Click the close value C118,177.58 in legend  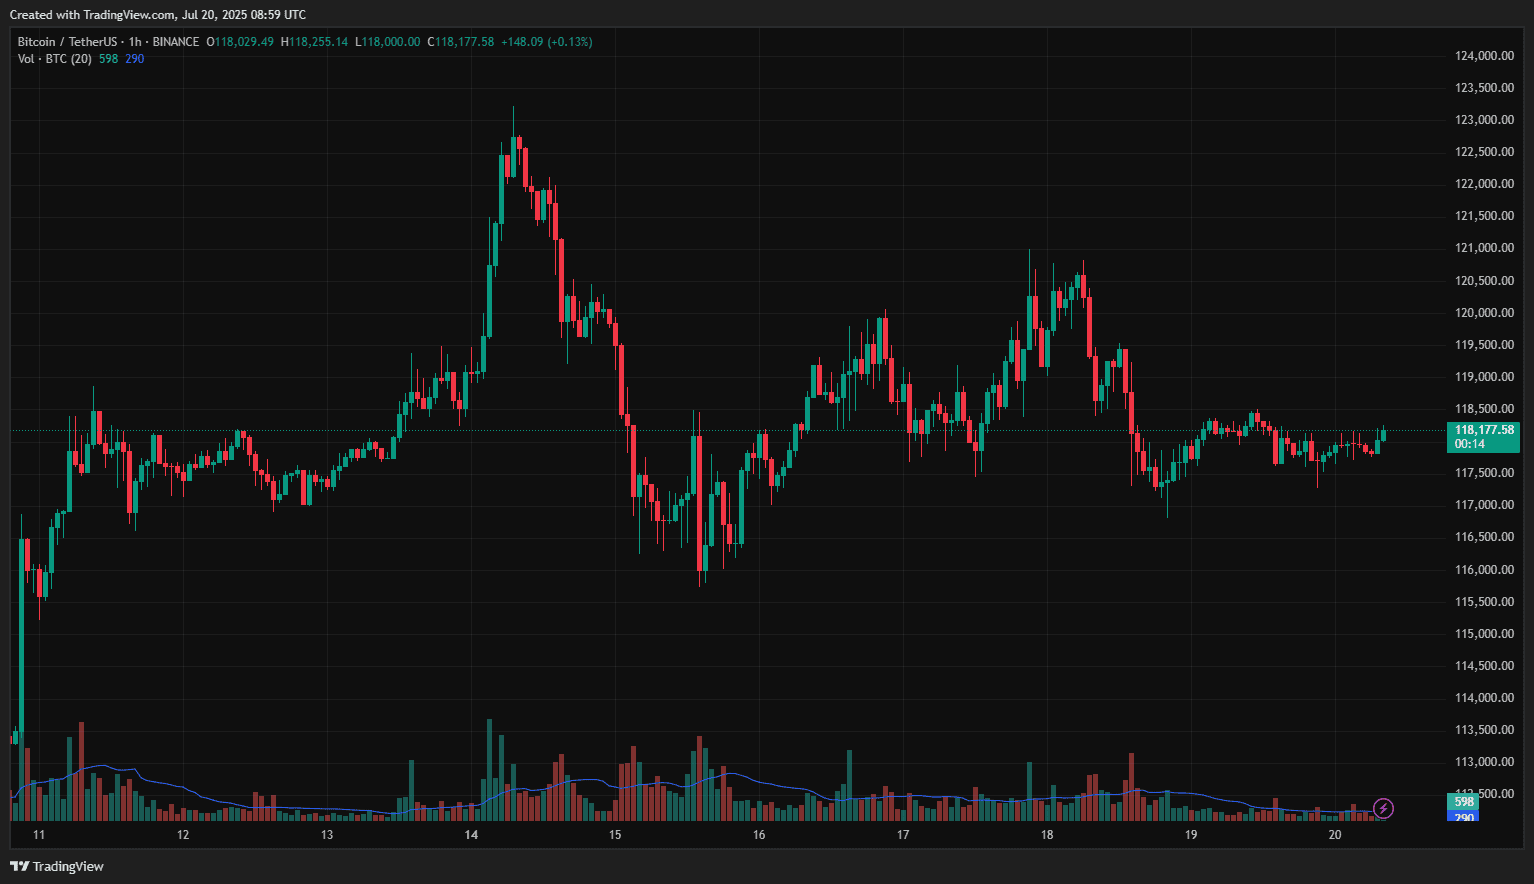461,42
